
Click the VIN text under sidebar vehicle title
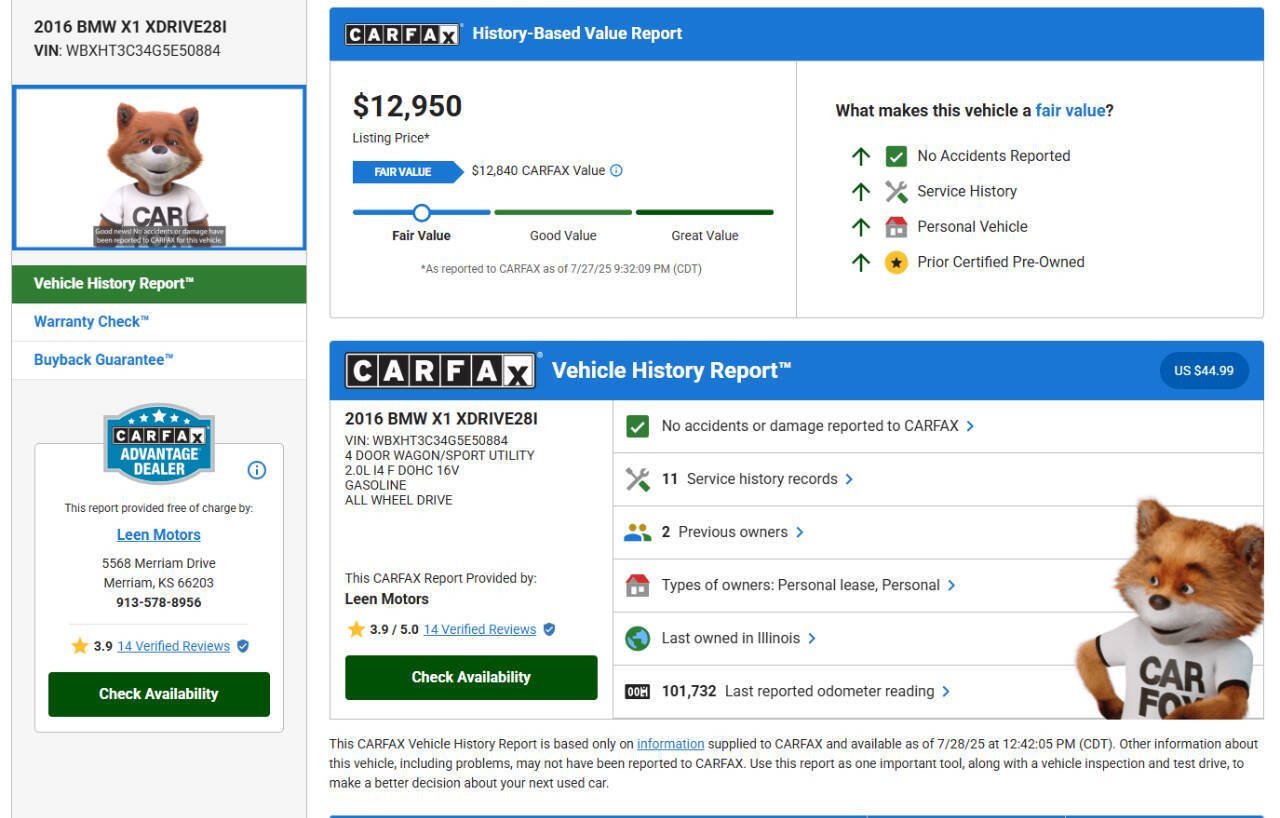127,50
